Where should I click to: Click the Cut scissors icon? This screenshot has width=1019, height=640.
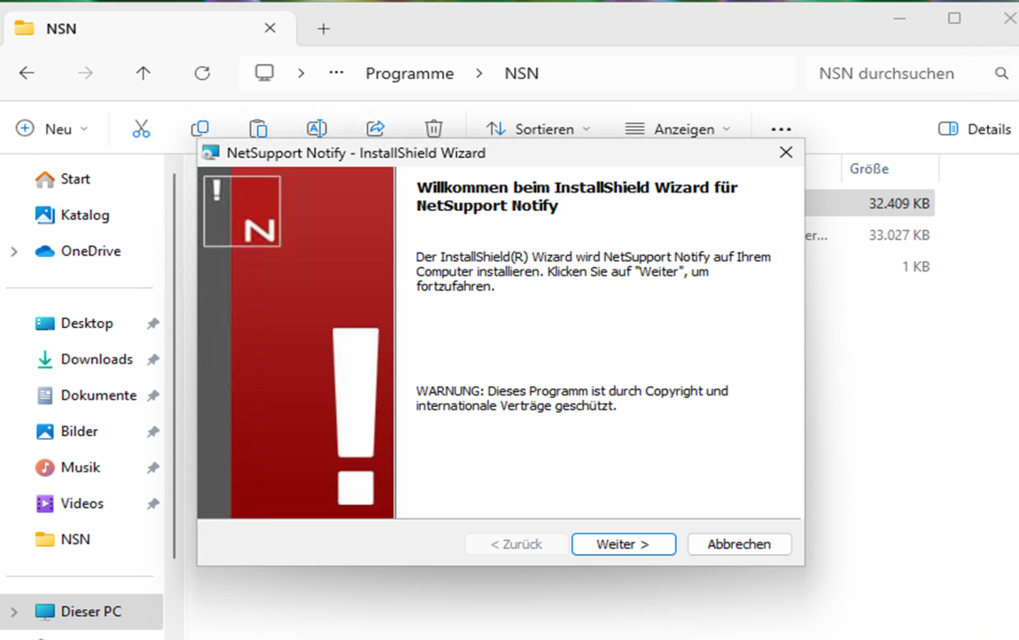pos(141,129)
